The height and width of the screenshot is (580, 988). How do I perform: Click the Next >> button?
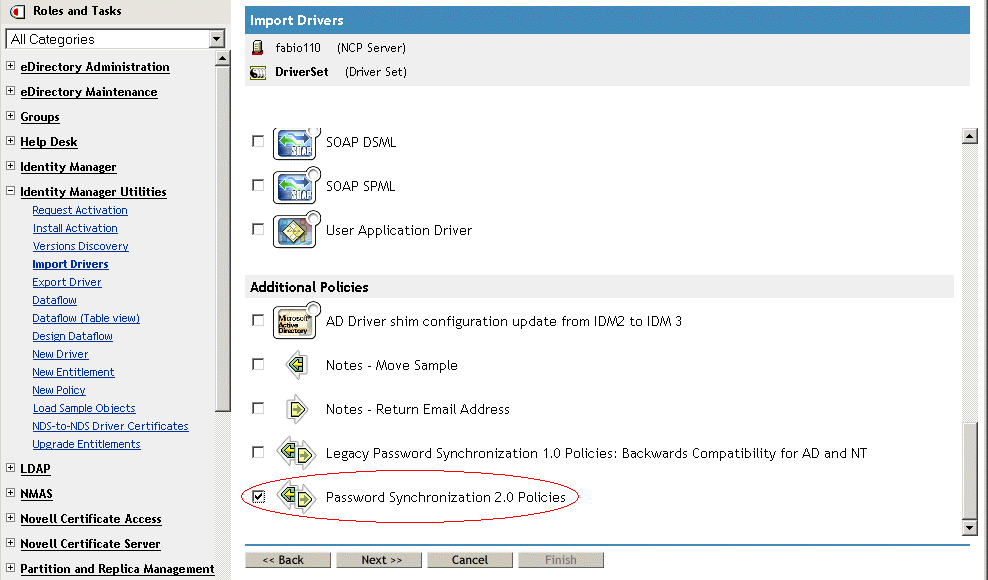click(x=381, y=560)
